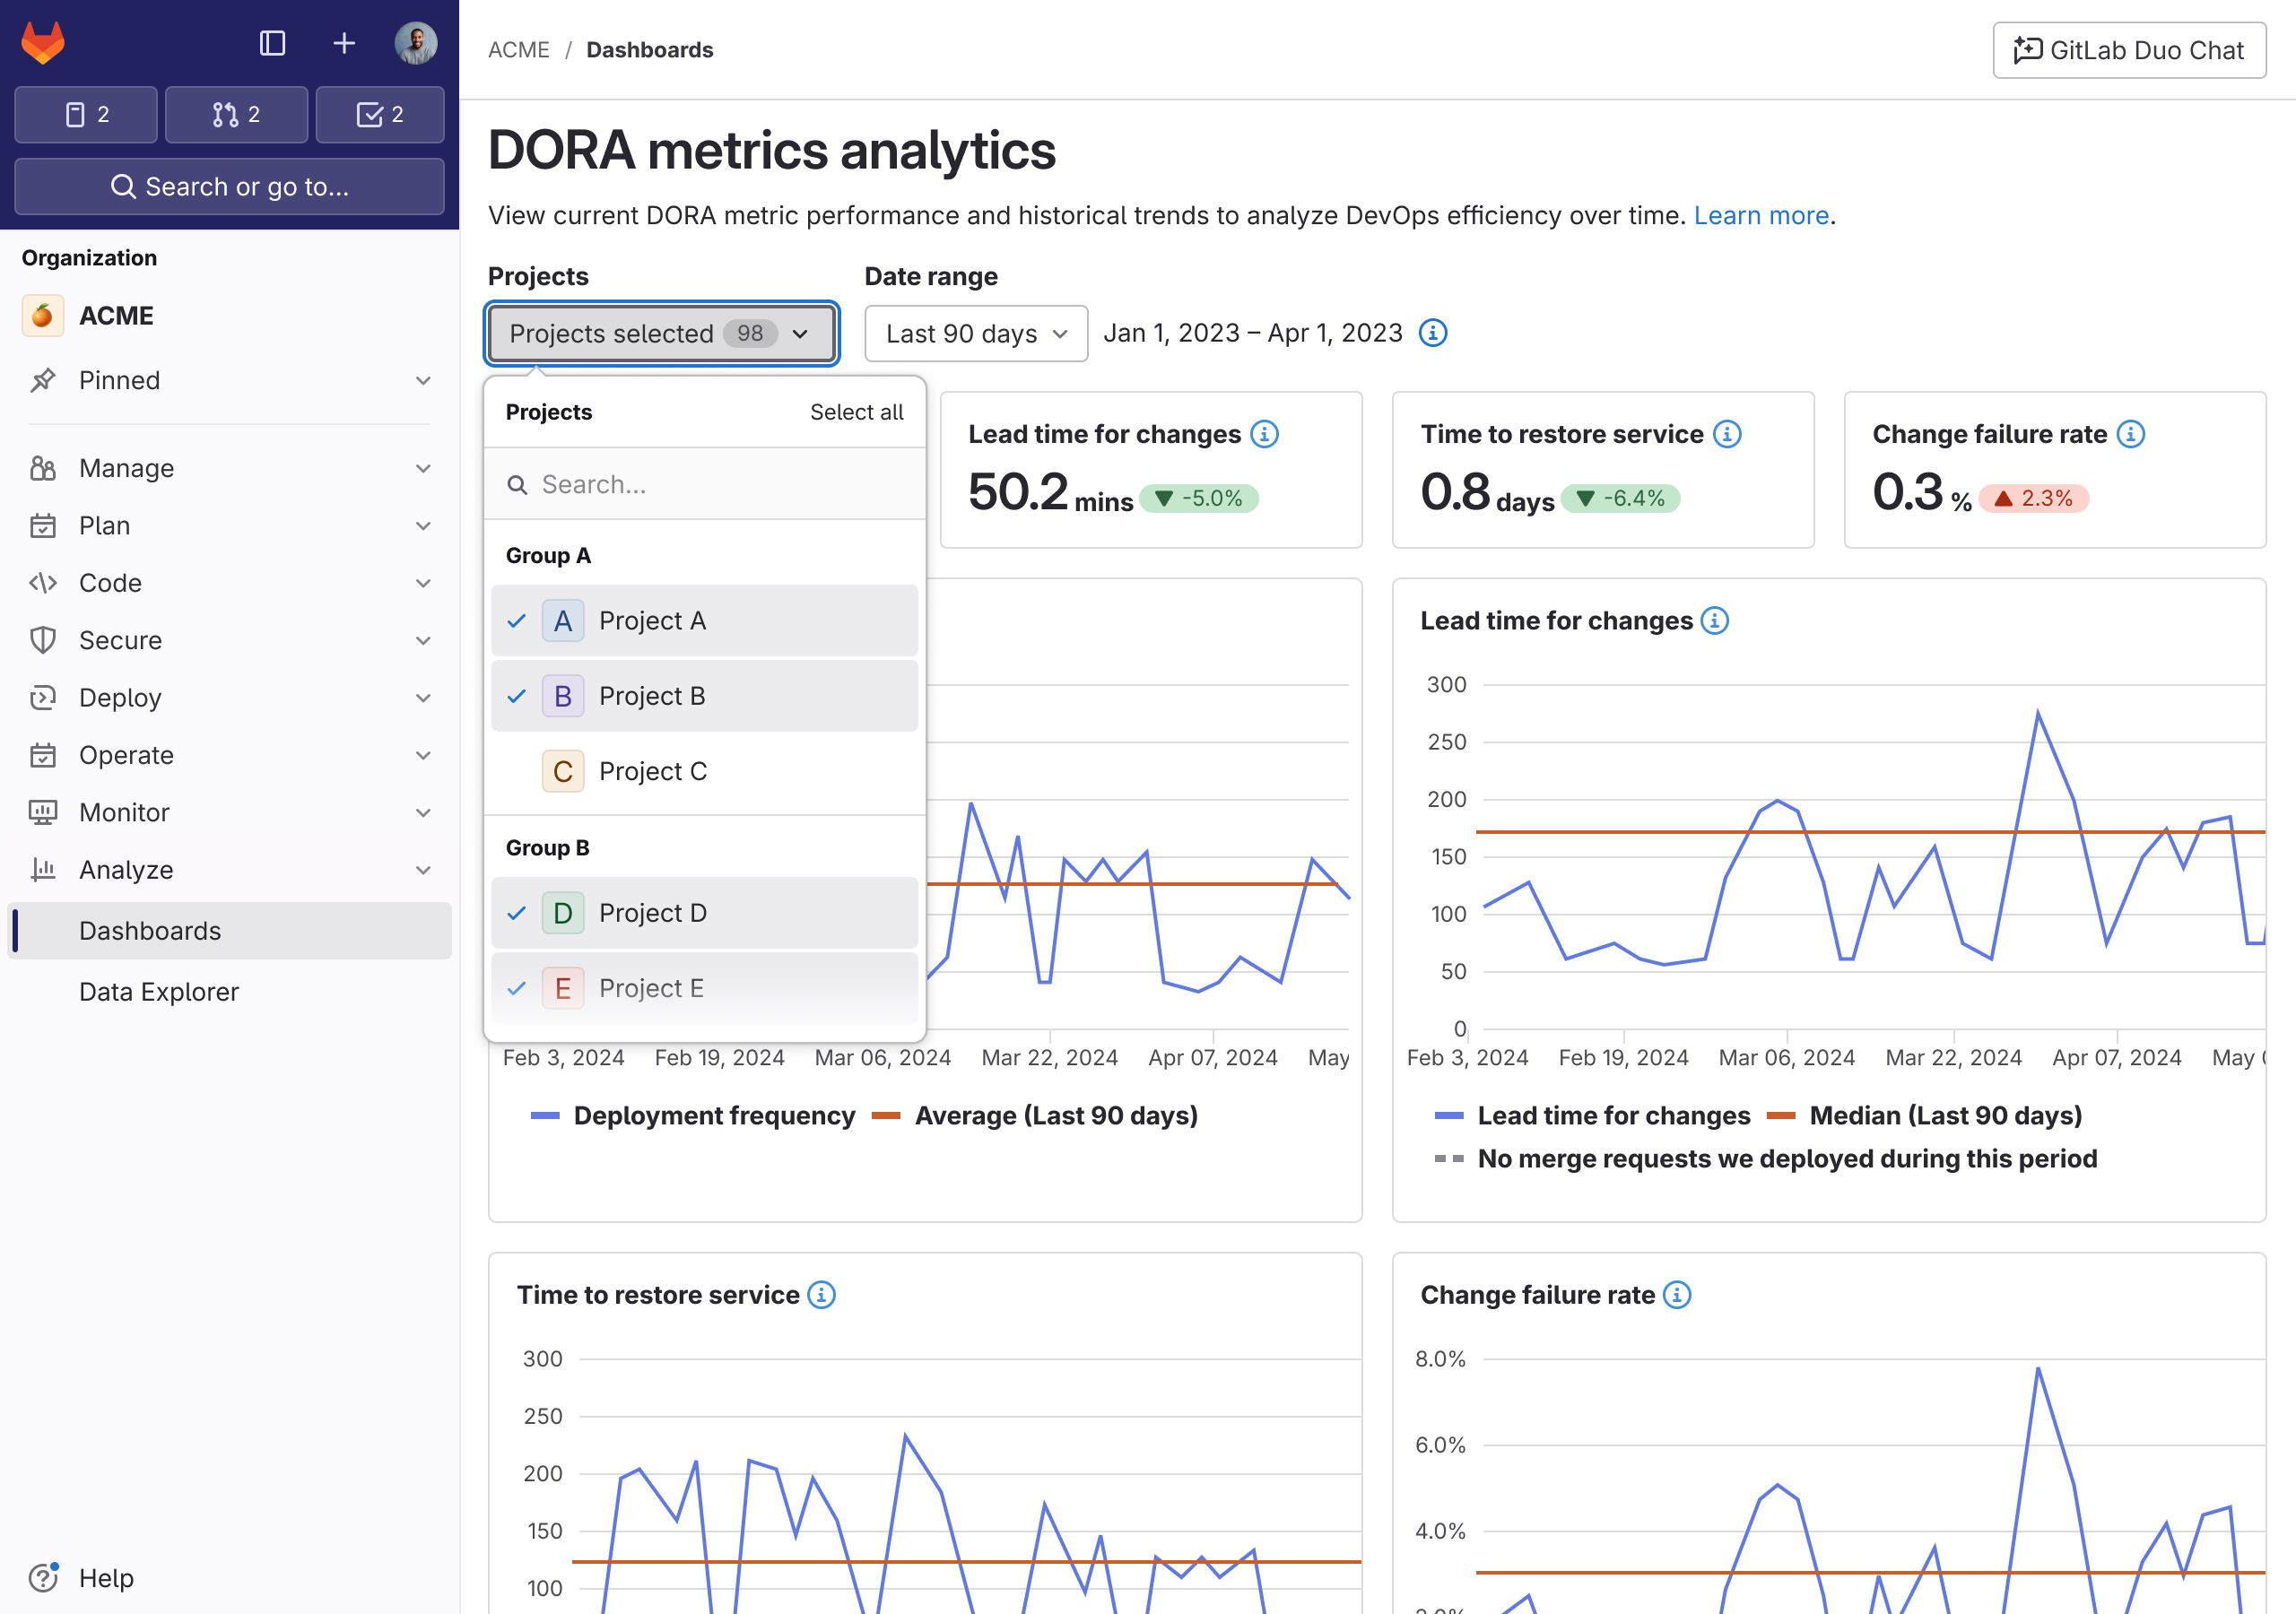Click the GitLab fox logo
This screenshot has height=1614, width=2296.
click(43, 43)
